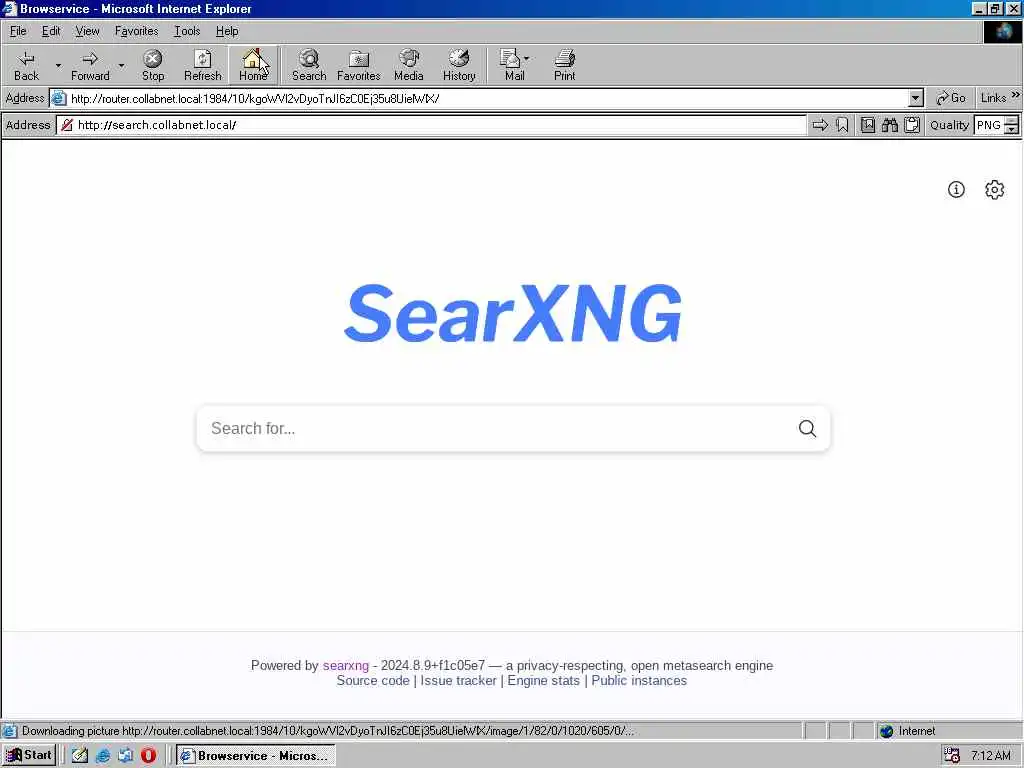1024x768 pixels.
Task: Open the Back history dropdown arrow
Action: [x=57, y=65]
